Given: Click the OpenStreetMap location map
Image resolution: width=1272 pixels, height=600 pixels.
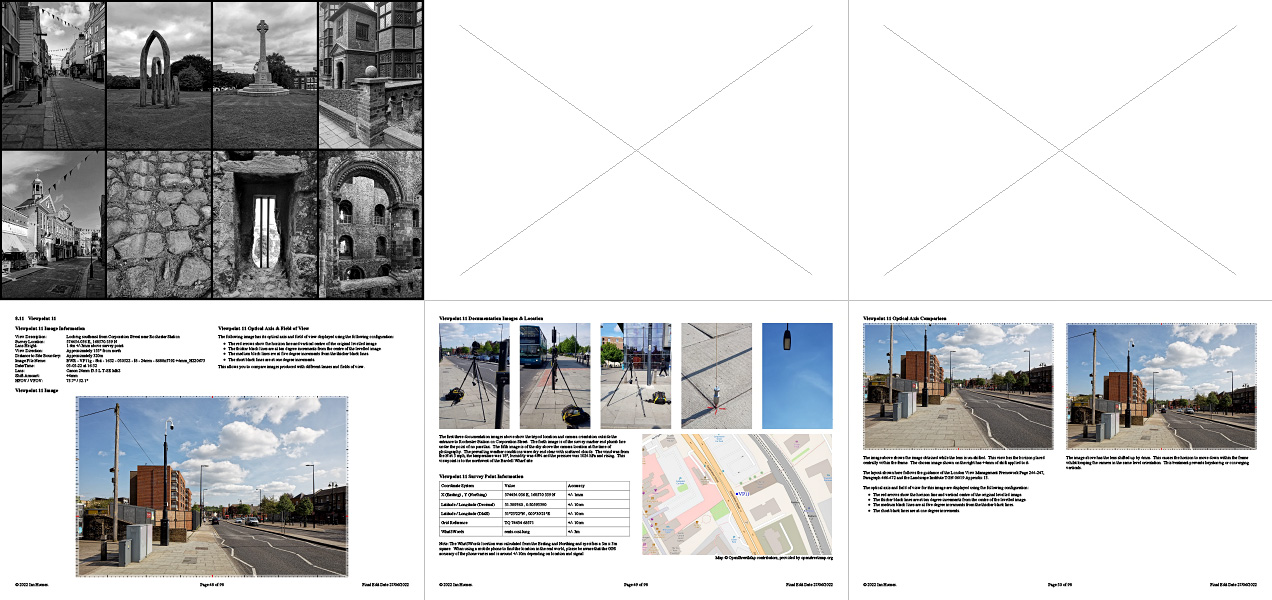Looking at the screenshot, I should 737,494.
